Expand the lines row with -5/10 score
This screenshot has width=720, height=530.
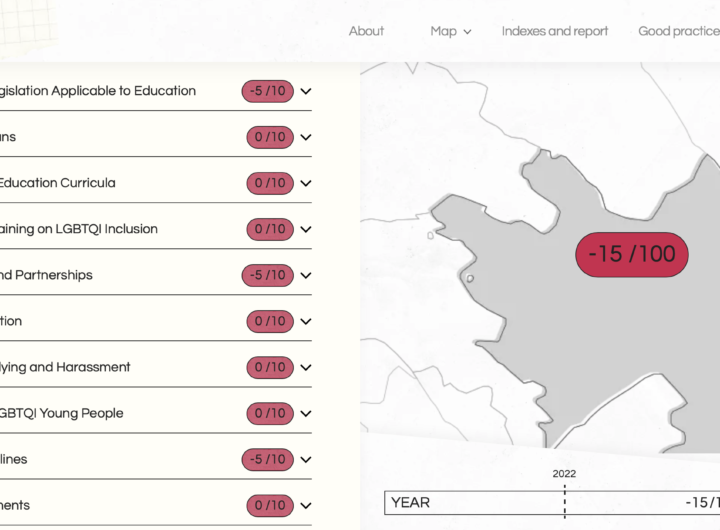(306, 459)
